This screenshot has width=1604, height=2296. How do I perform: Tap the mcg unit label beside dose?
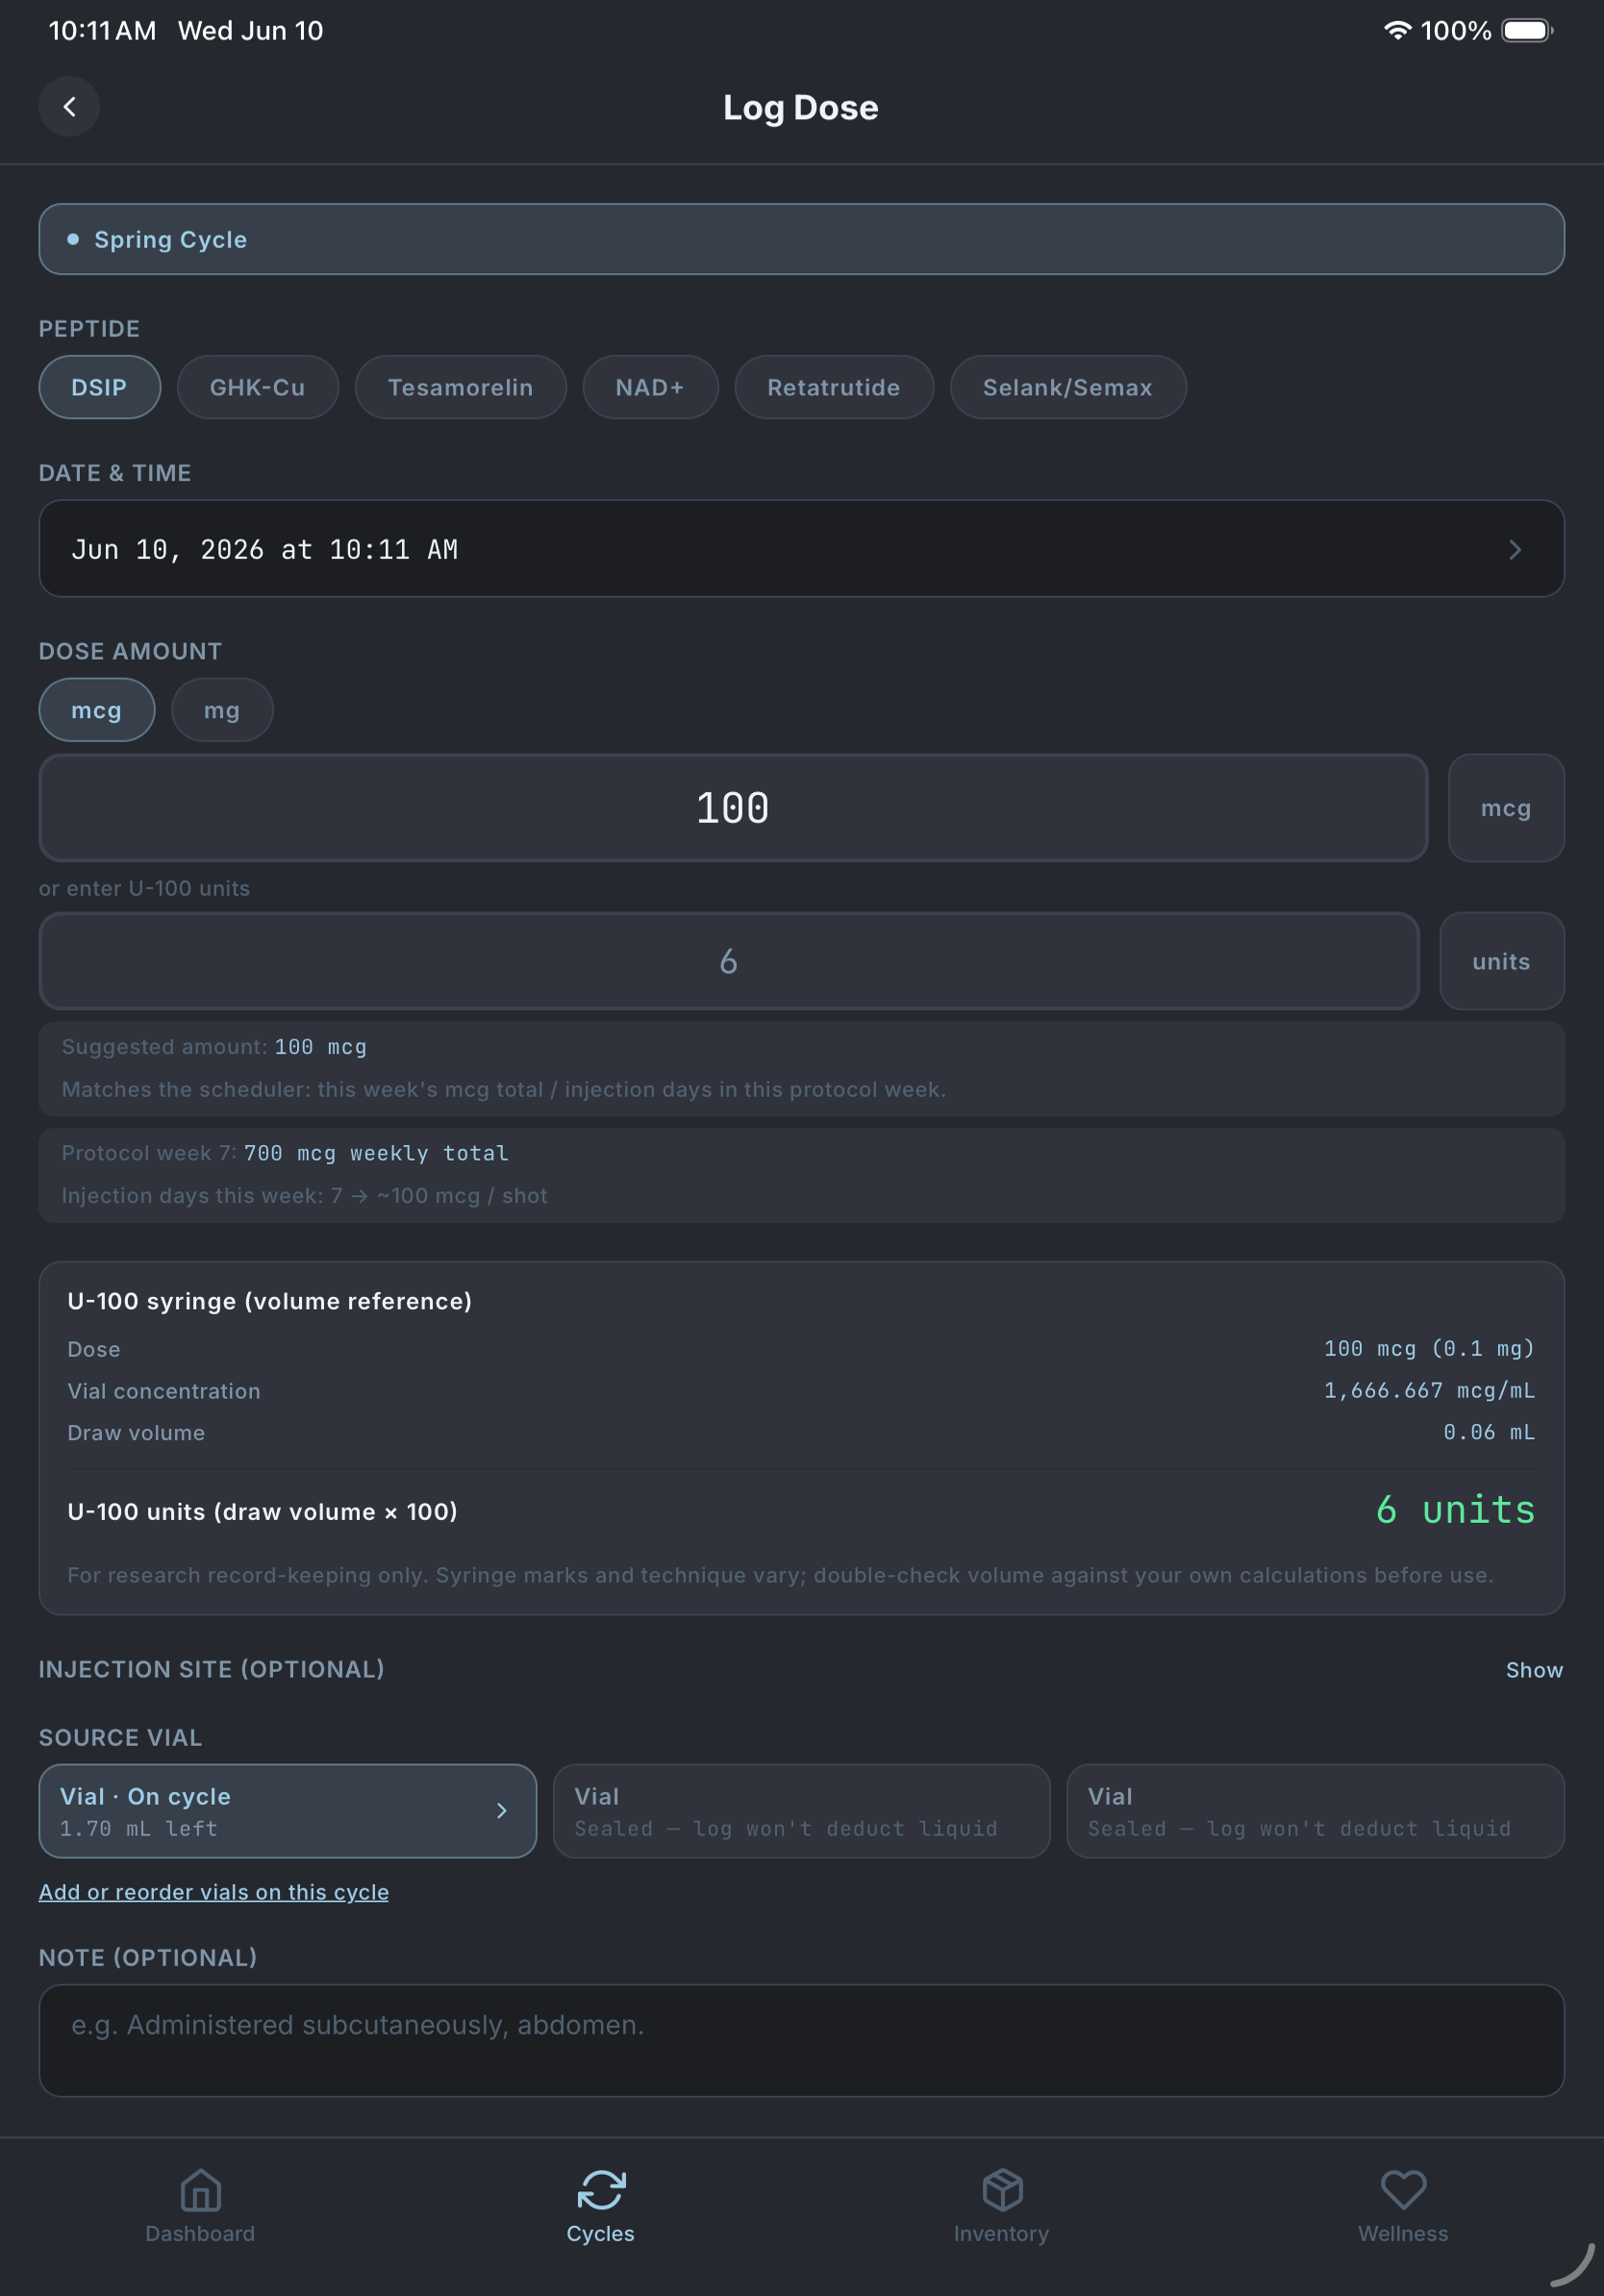pyautogui.click(x=1506, y=808)
